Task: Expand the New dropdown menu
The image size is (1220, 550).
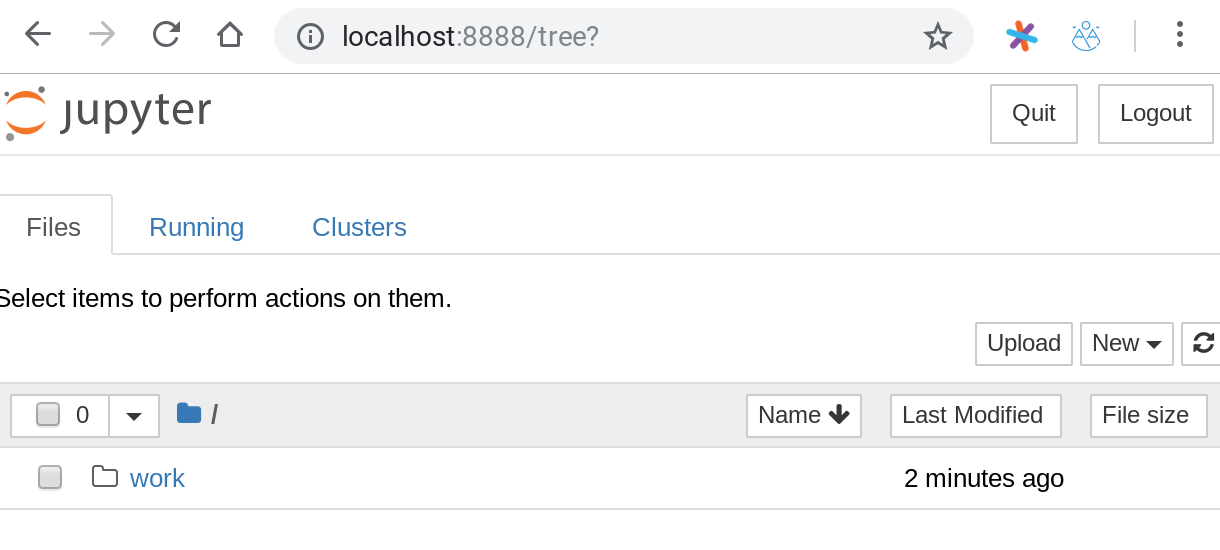Action: [x=1126, y=343]
